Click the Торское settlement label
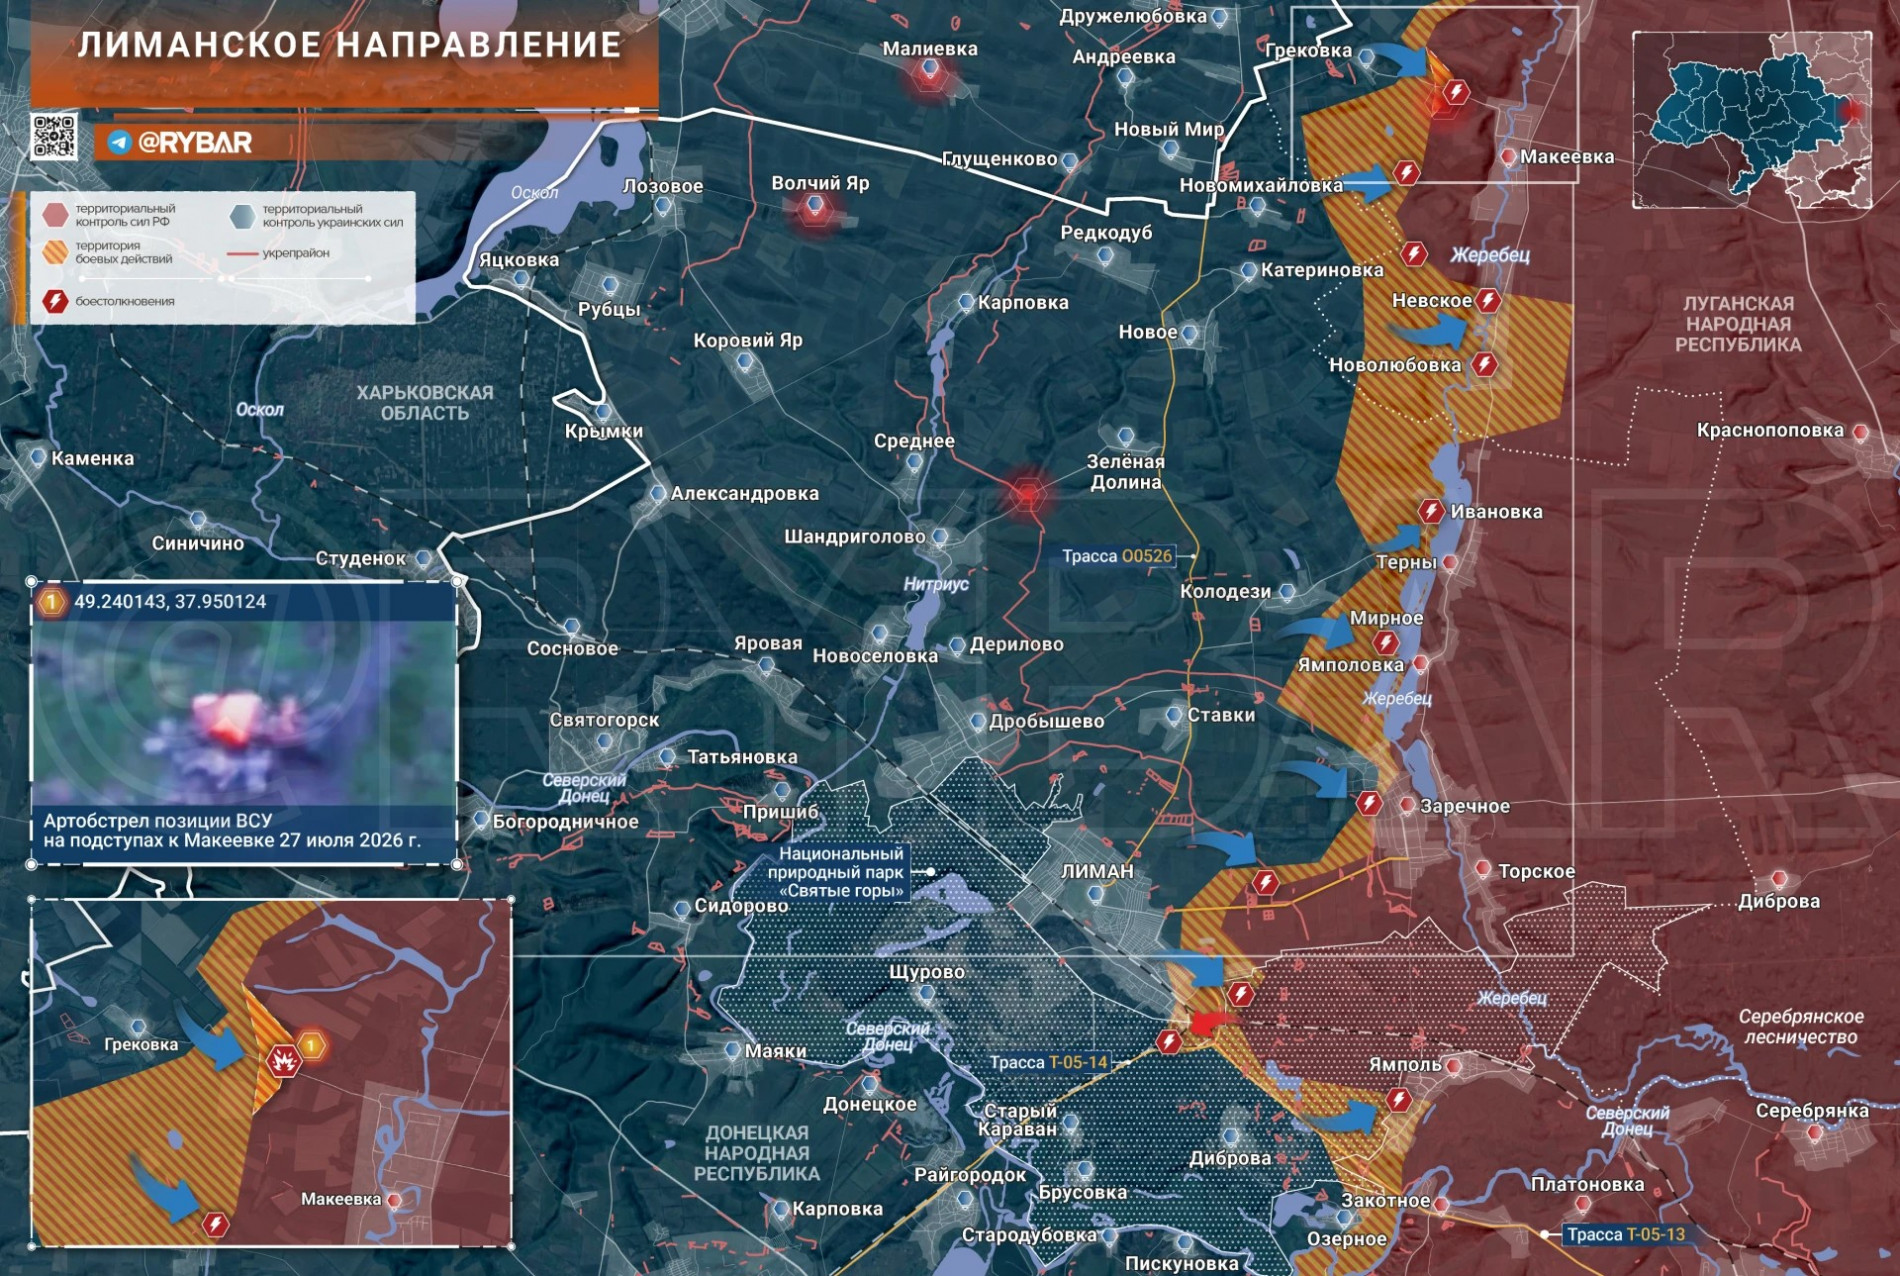The image size is (1900, 1276). coord(1536,871)
